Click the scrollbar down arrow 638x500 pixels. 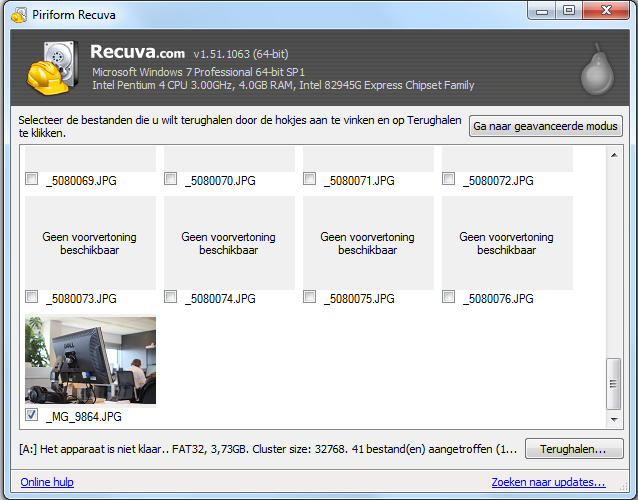coord(614,419)
